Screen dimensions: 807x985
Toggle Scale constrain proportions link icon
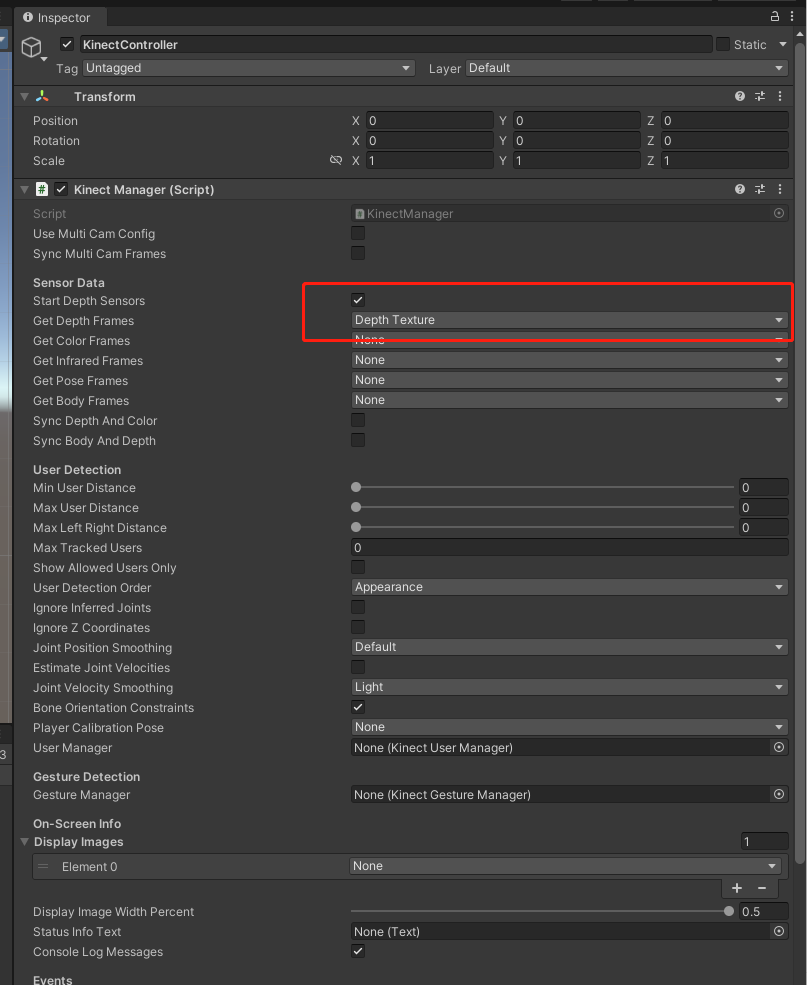click(336, 160)
